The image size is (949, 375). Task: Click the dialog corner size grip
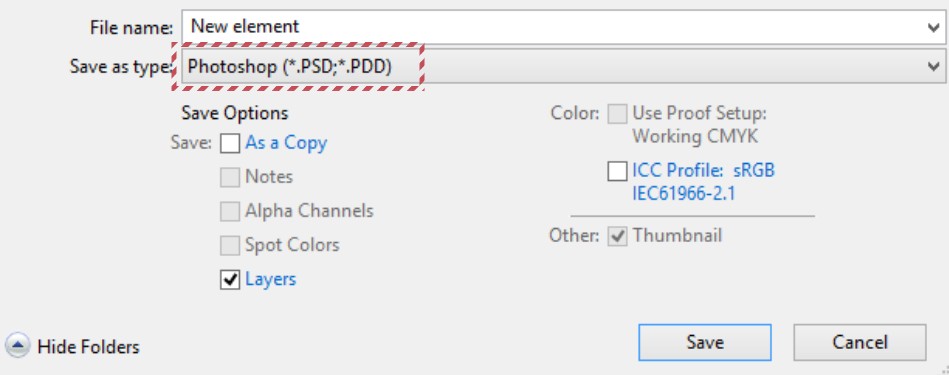pos(943,369)
